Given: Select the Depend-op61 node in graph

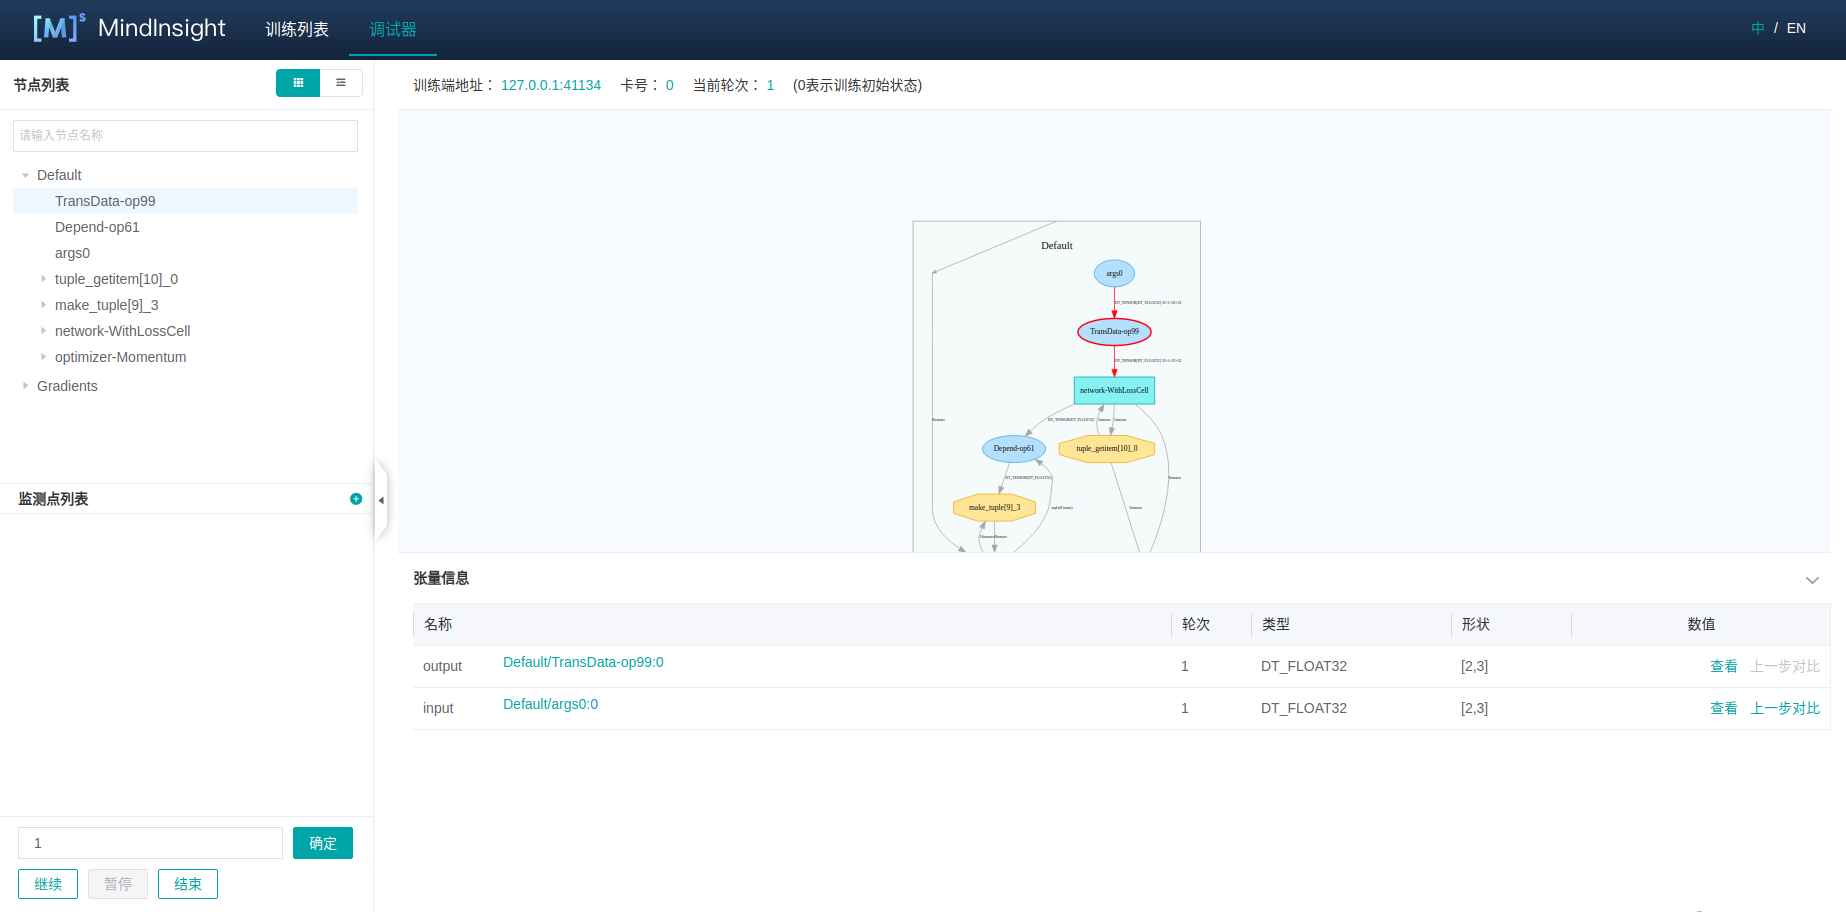Looking at the screenshot, I should [1013, 449].
